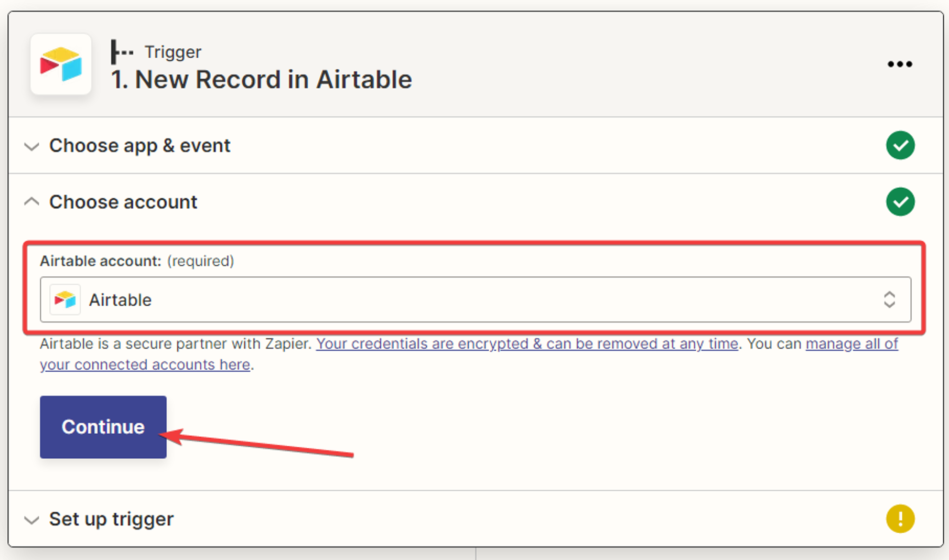Click yellow warning icon on Set up trigger
The image size is (949, 560).
[x=900, y=519]
